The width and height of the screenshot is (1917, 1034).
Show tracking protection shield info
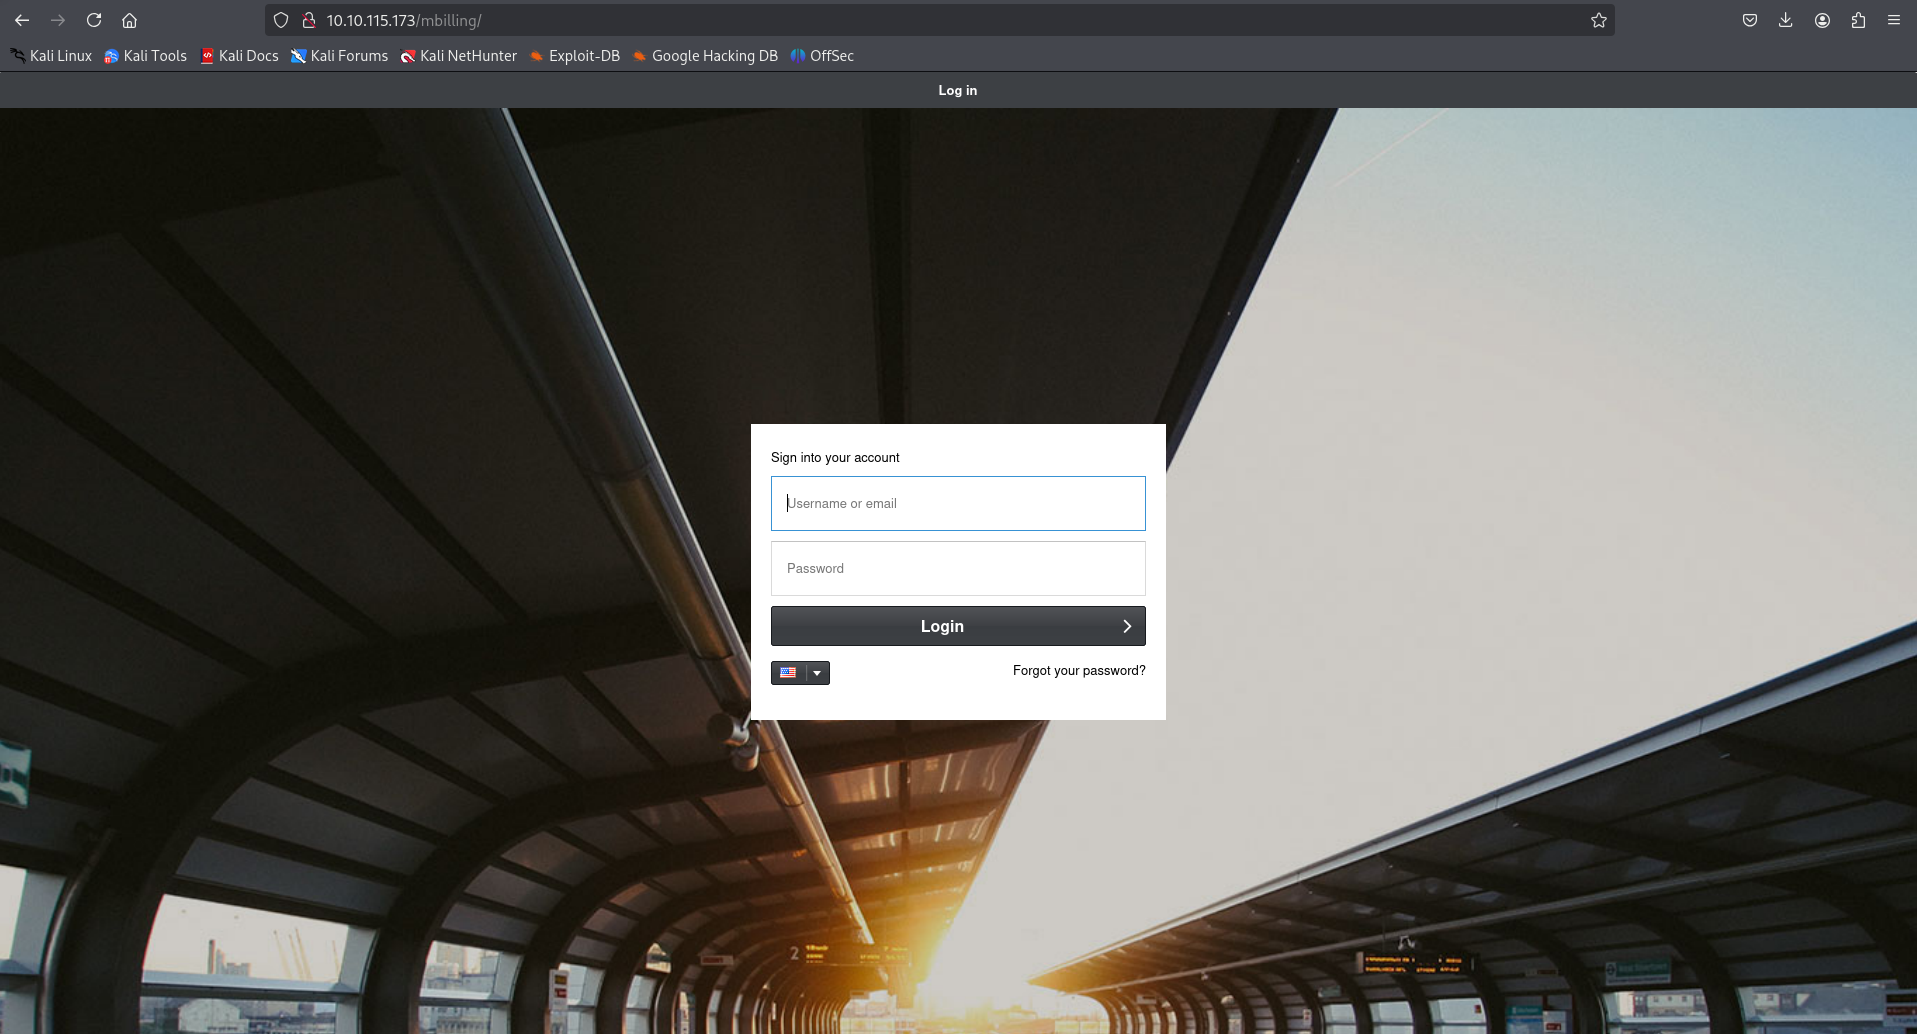click(281, 20)
